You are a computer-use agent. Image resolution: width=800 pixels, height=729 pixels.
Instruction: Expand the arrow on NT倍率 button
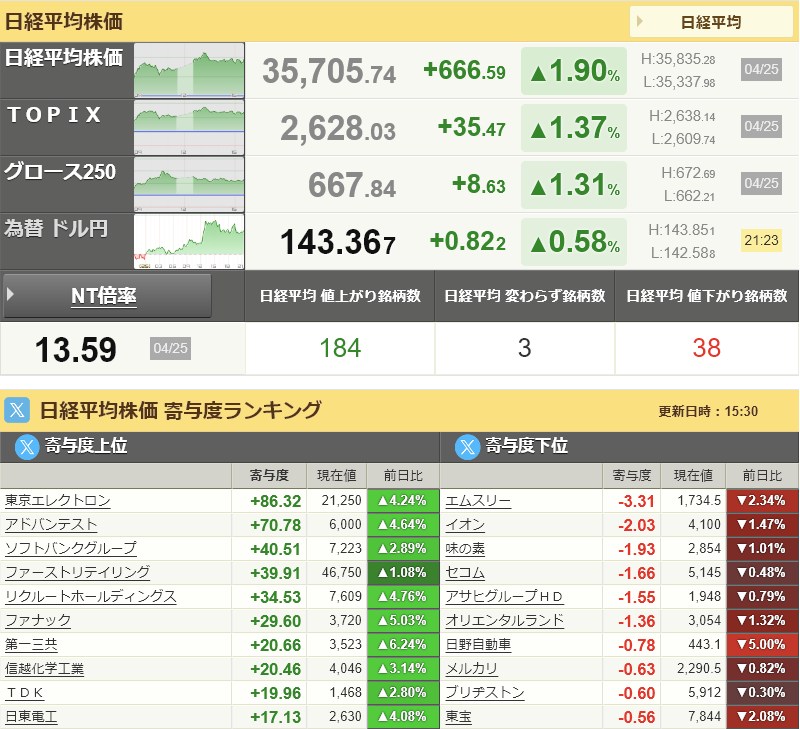click(x=10, y=294)
